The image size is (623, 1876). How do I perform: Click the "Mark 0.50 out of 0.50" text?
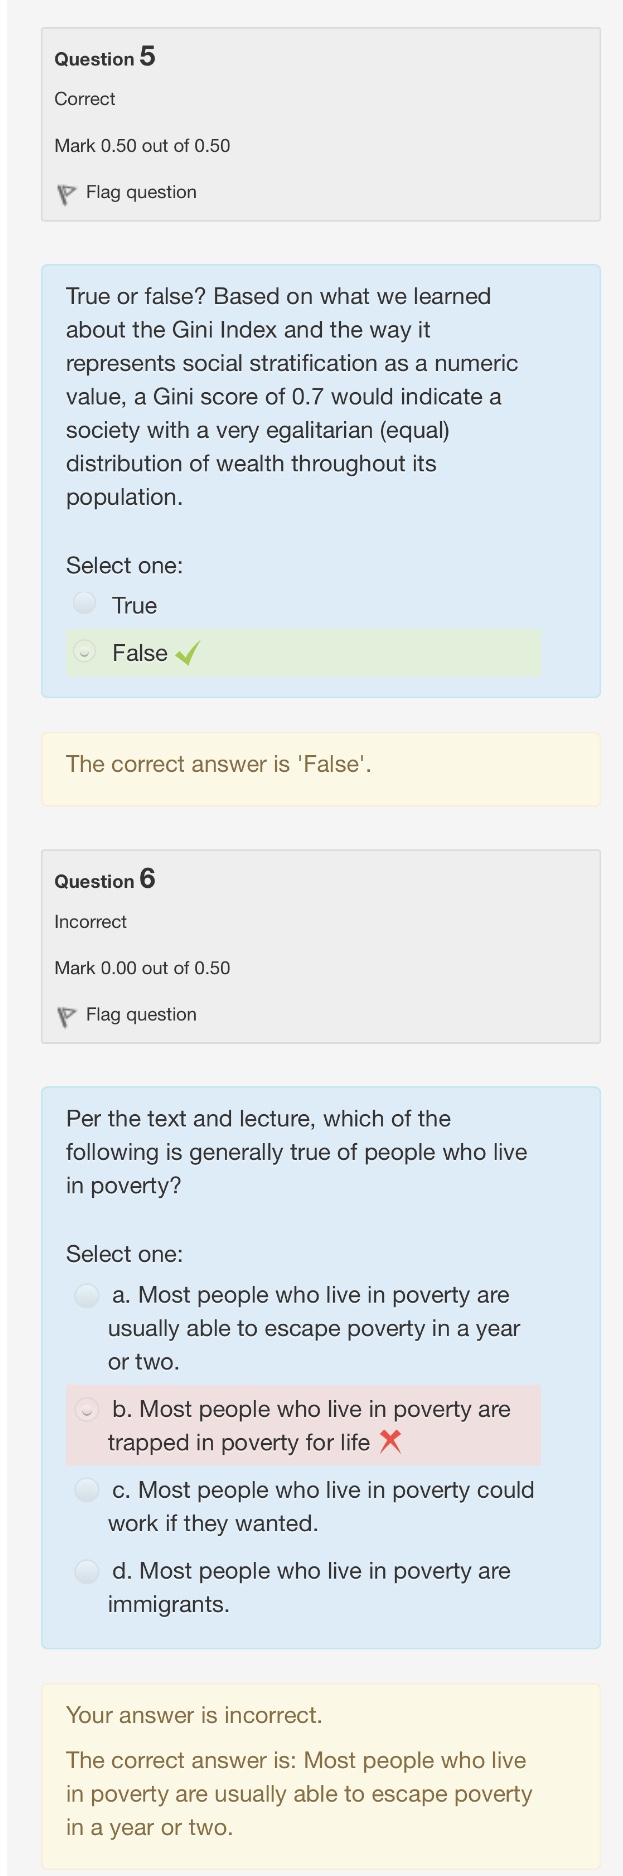[142, 146]
